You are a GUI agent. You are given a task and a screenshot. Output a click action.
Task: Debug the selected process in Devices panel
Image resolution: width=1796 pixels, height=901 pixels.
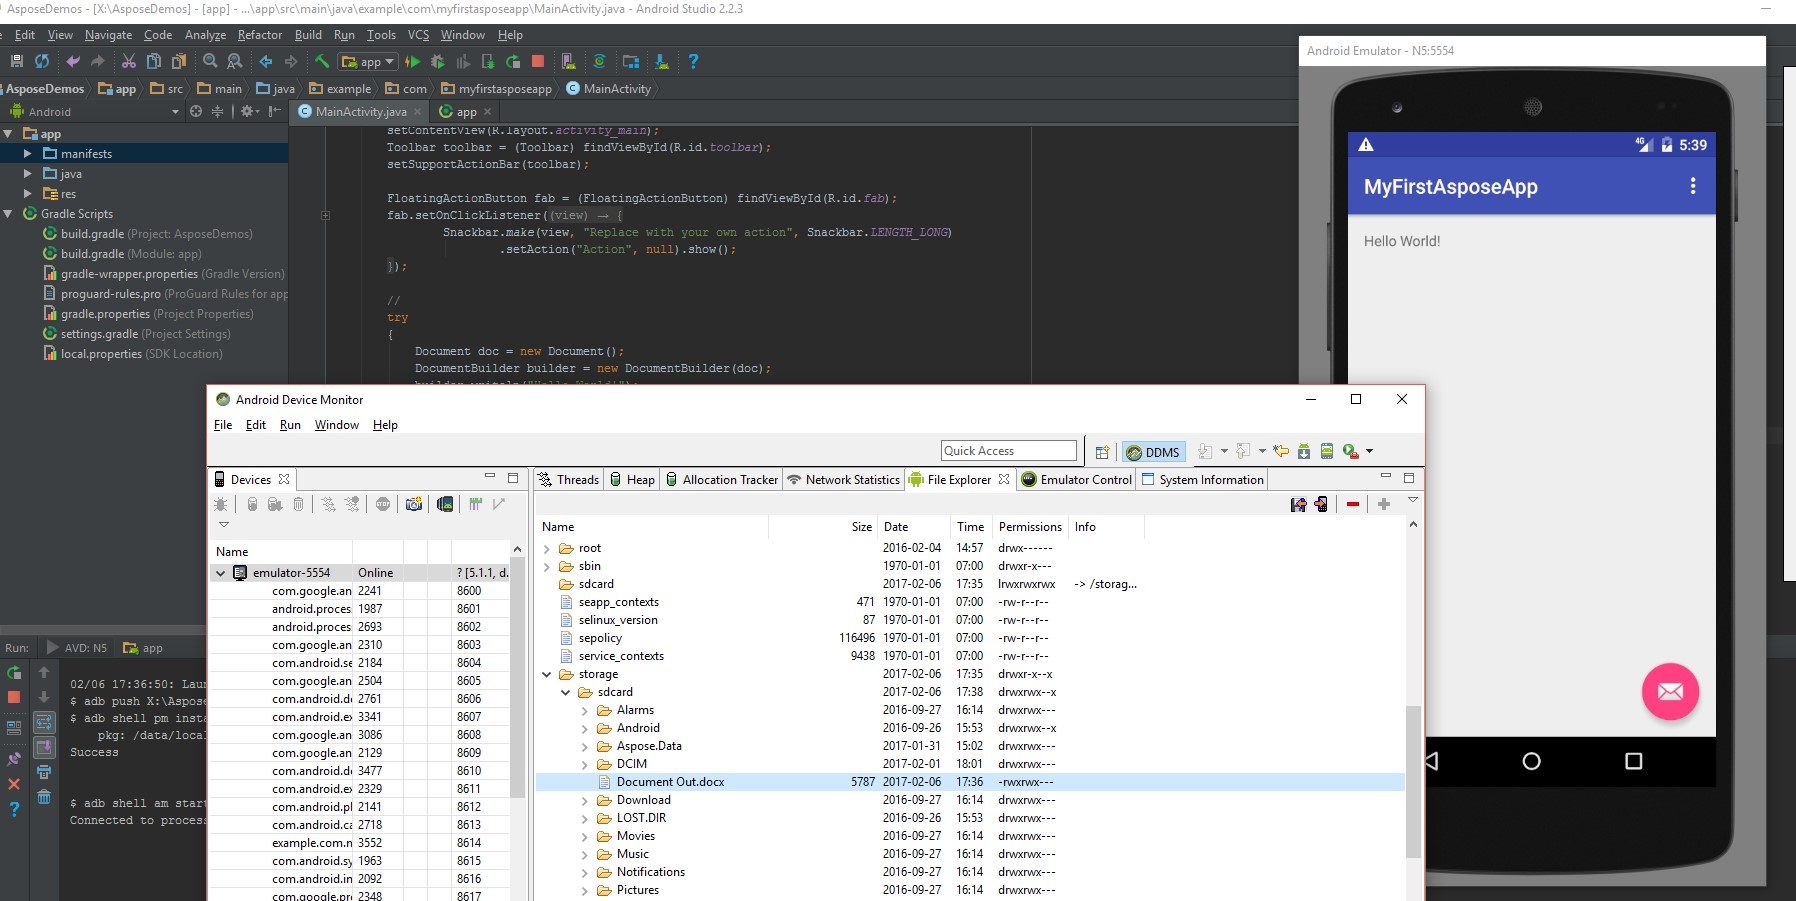click(x=222, y=505)
